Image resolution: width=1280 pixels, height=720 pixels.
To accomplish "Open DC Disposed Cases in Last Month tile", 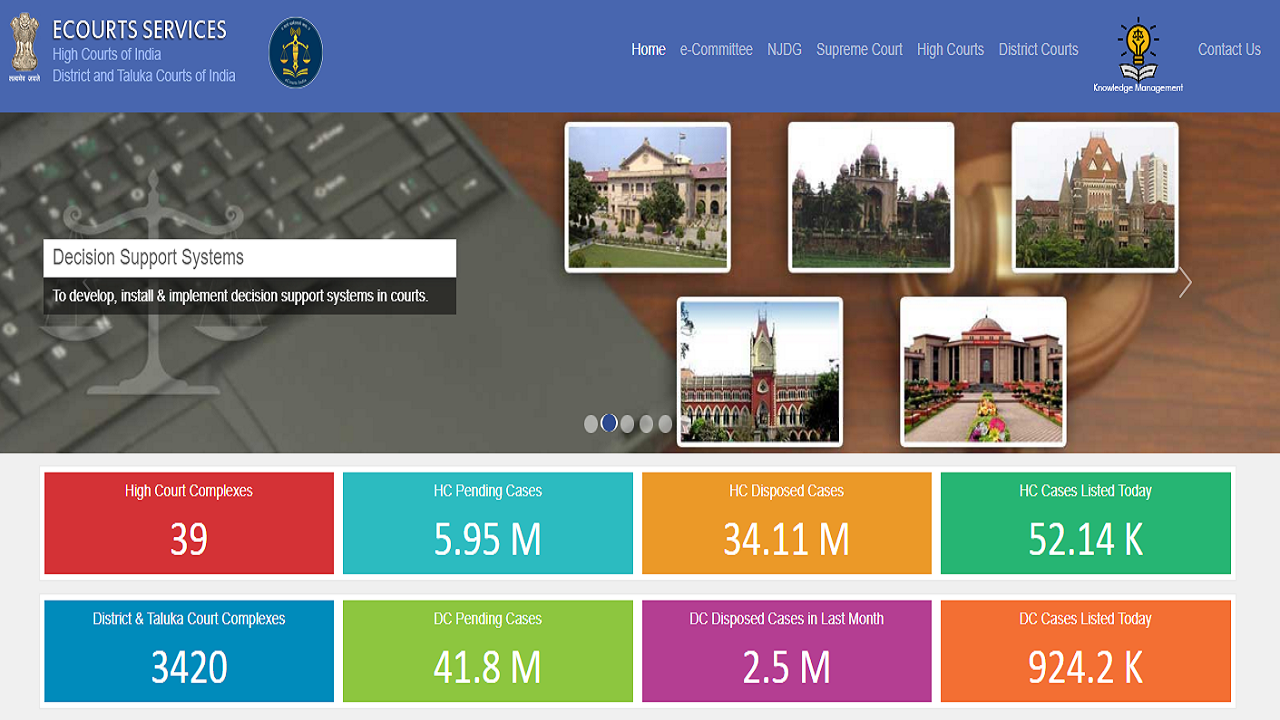I will (x=786, y=651).
